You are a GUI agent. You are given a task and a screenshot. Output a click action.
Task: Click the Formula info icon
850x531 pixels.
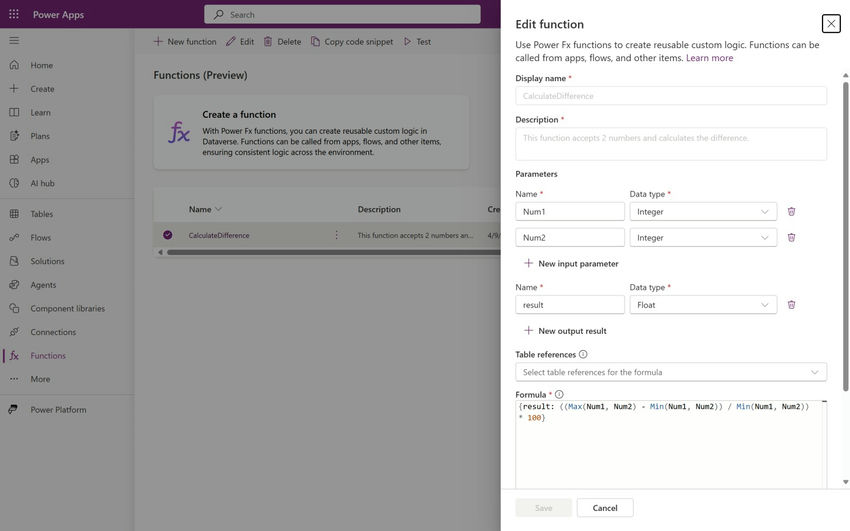coord(559,395)
